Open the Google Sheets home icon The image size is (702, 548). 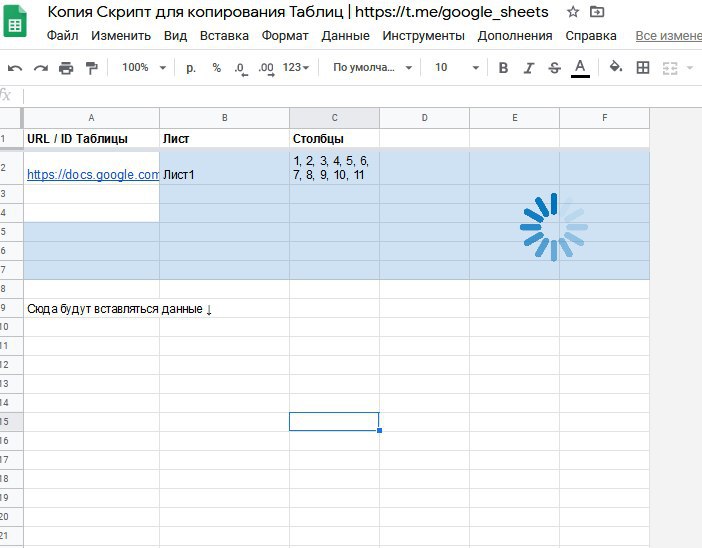pyautogui.click(x=15, y=21)
